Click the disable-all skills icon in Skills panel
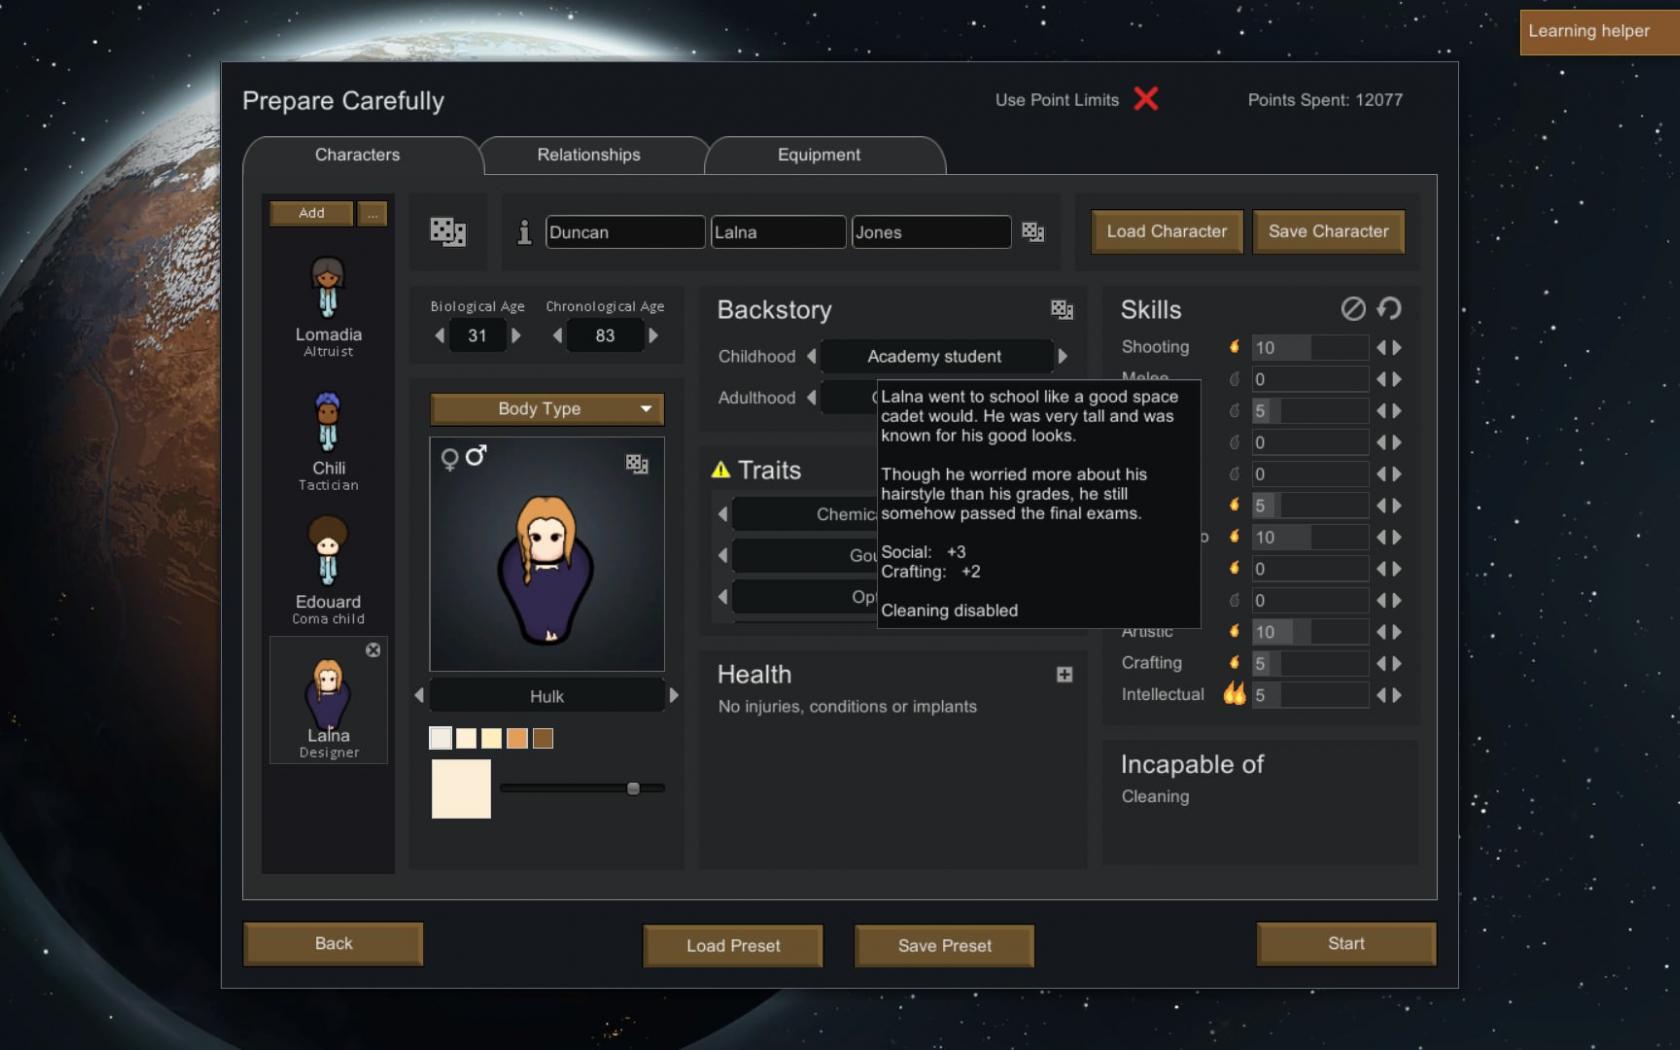Image resolution: width=1680 pixels, height=1050 pixels. tap(1353, 309)
